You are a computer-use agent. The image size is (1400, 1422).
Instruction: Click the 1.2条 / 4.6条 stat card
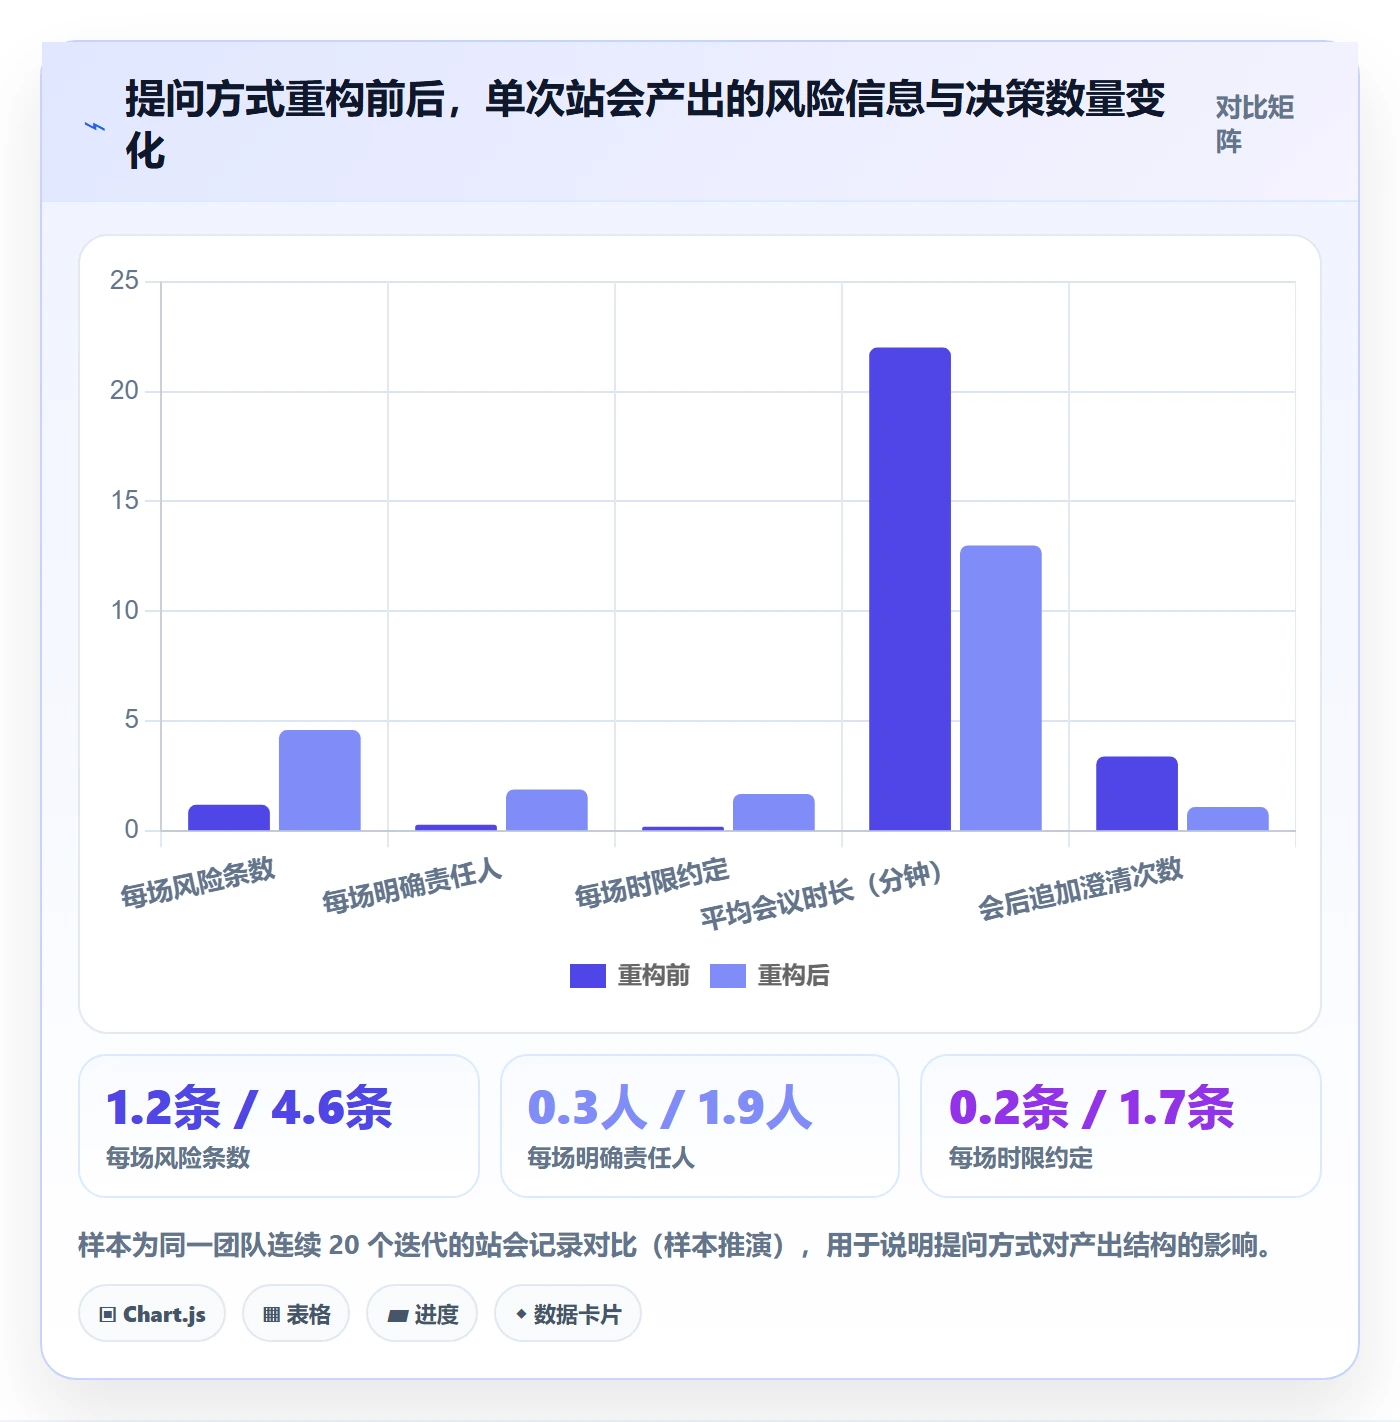pyautogui.click(x=279, y=1126)
